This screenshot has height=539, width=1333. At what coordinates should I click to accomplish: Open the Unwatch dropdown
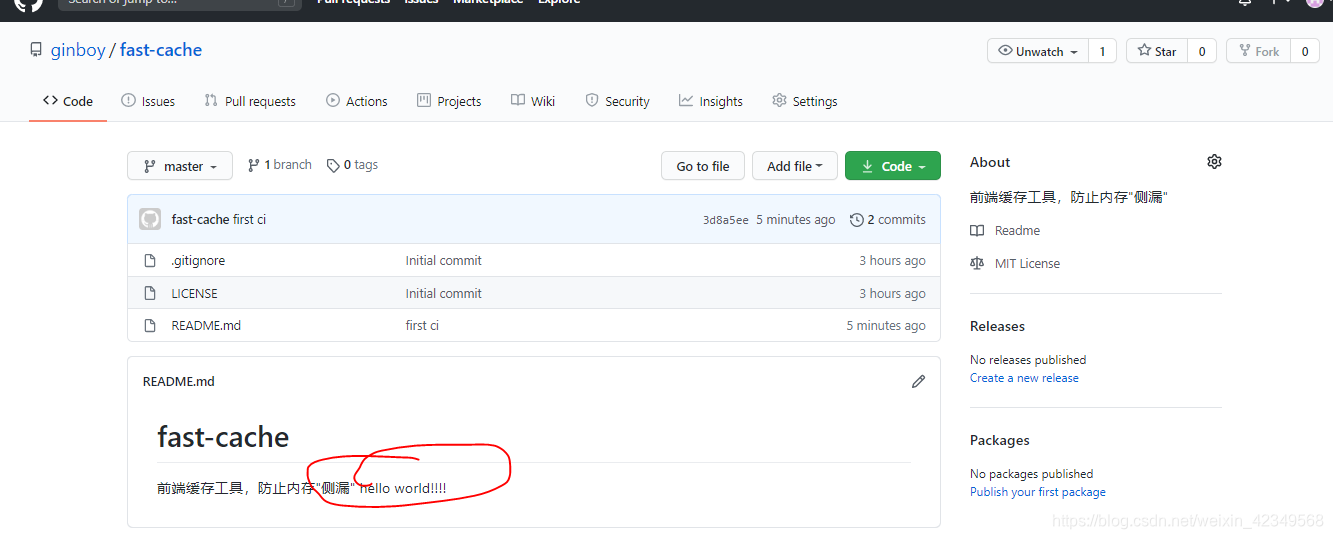(x=1037, y=51)
